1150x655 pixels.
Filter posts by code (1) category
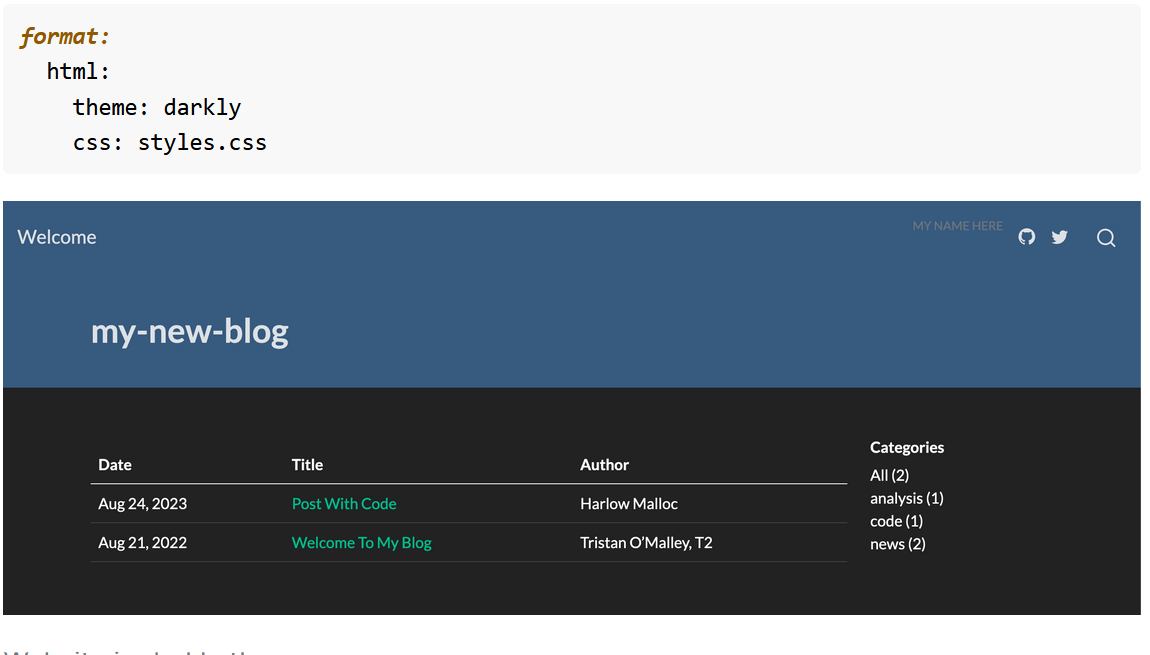[896, 521]
